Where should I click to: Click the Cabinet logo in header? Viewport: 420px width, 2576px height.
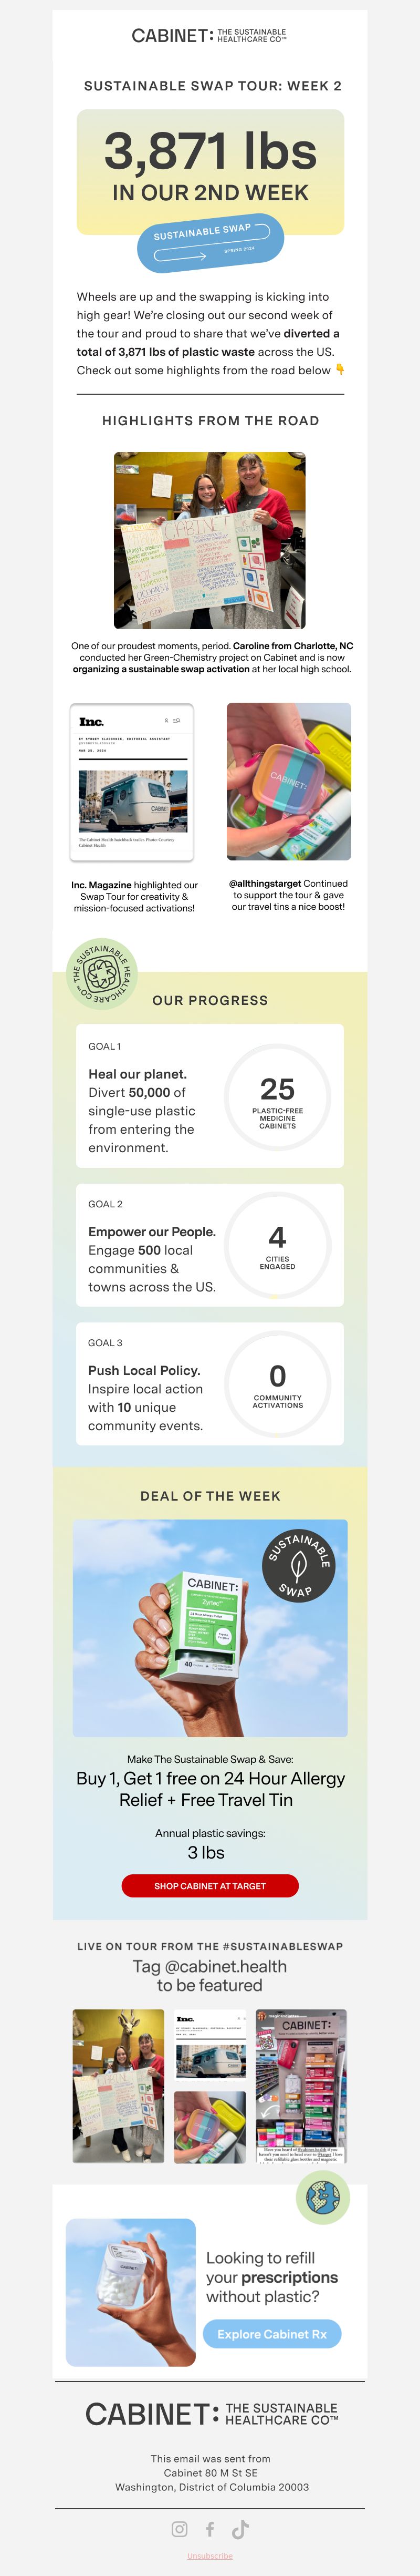209,36
